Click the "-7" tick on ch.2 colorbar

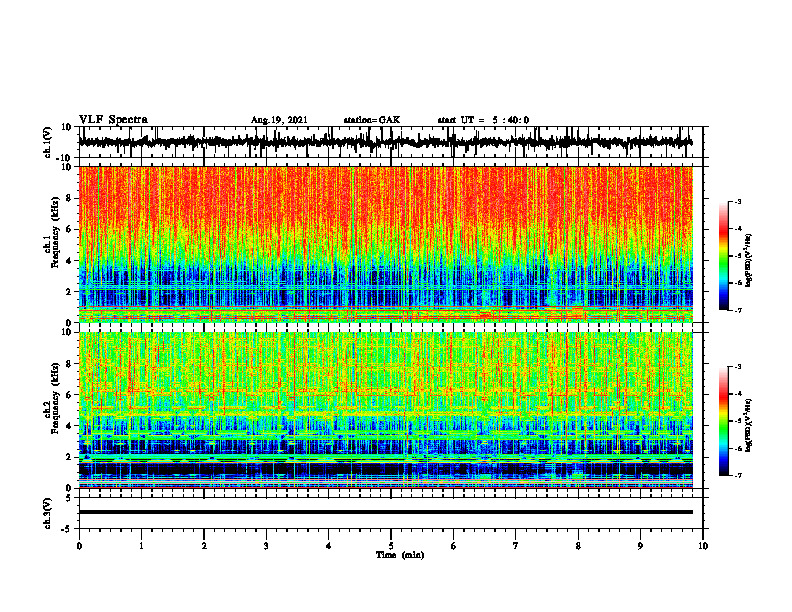pyautogui.click(x=737, y=475)
